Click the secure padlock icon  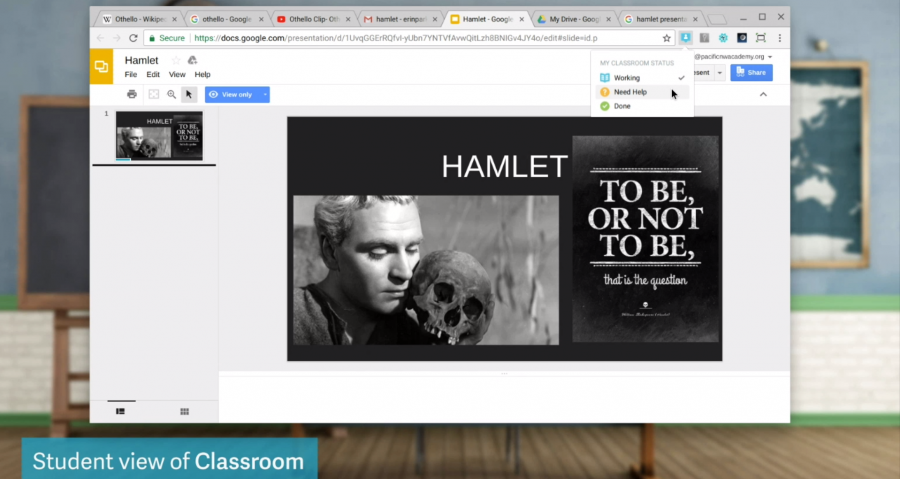(152, 38)
